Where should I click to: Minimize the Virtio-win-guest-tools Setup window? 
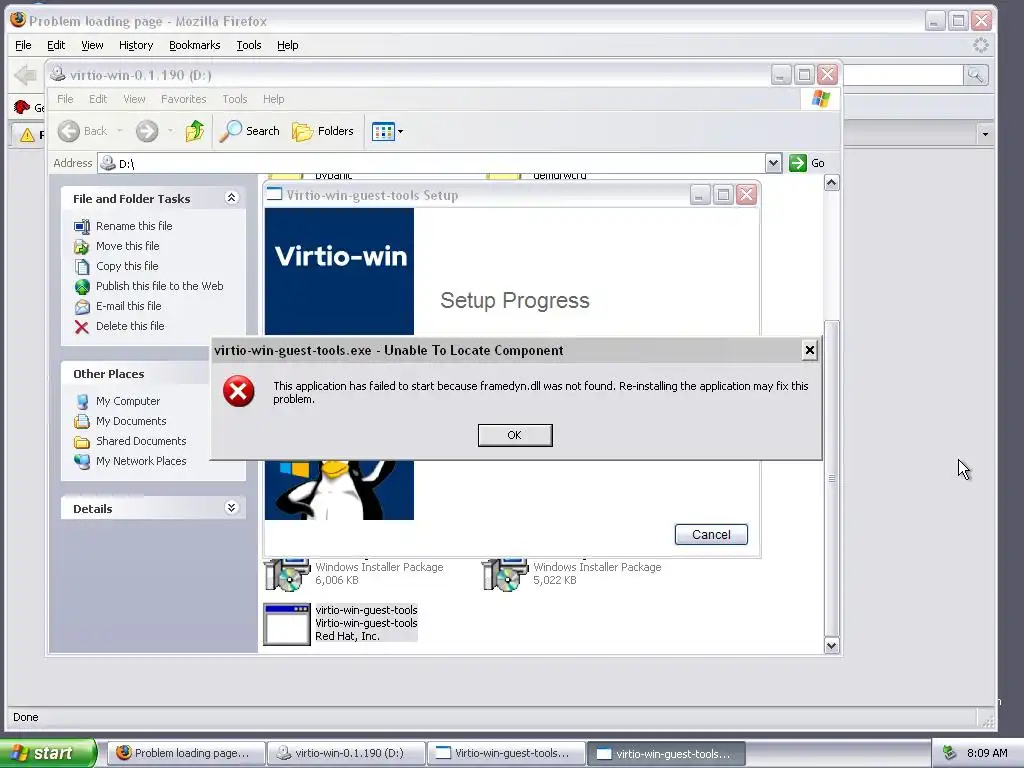(x=699, y=195)
